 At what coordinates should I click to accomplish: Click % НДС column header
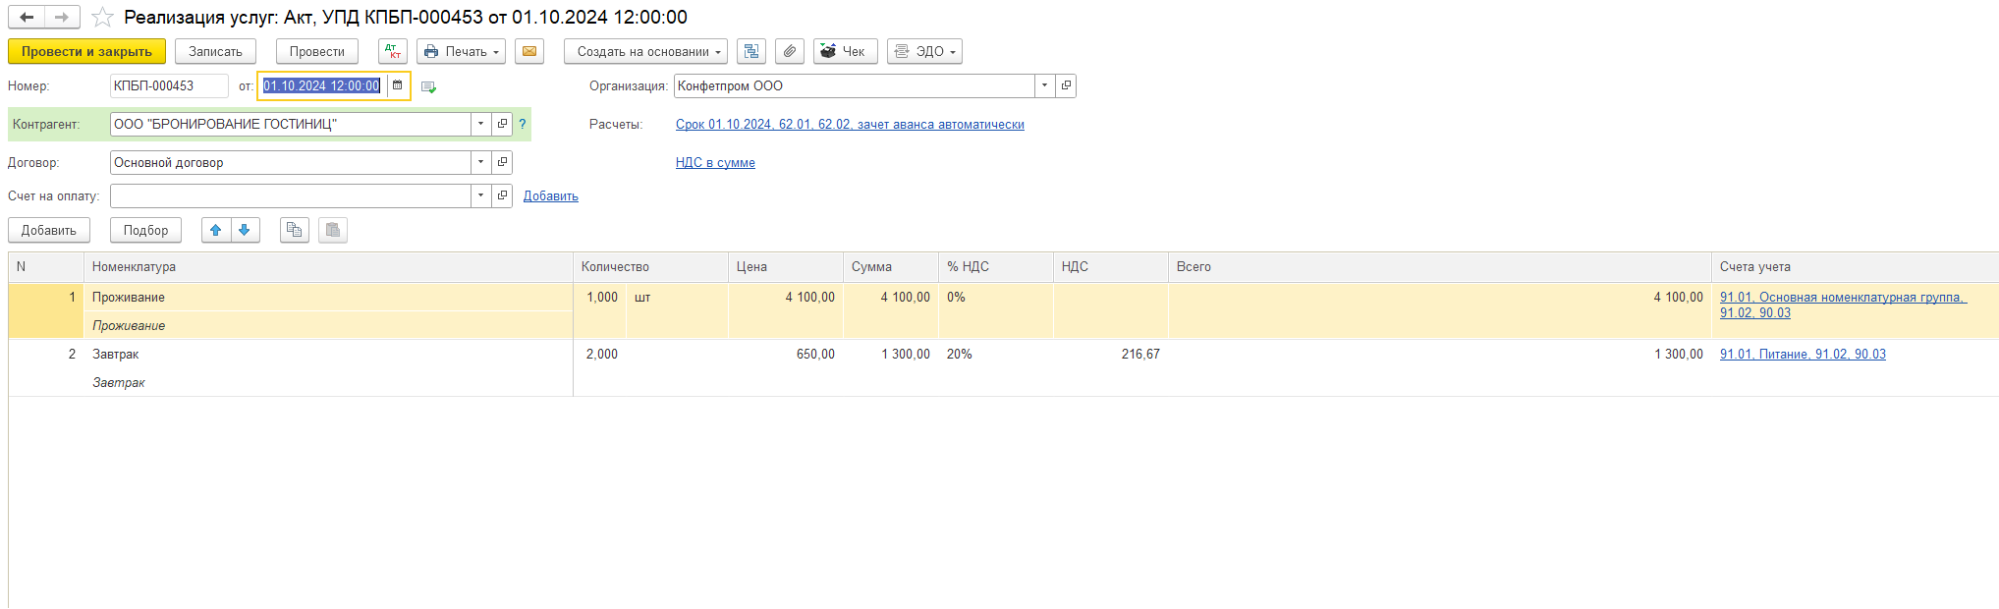(x=996, y=267)
